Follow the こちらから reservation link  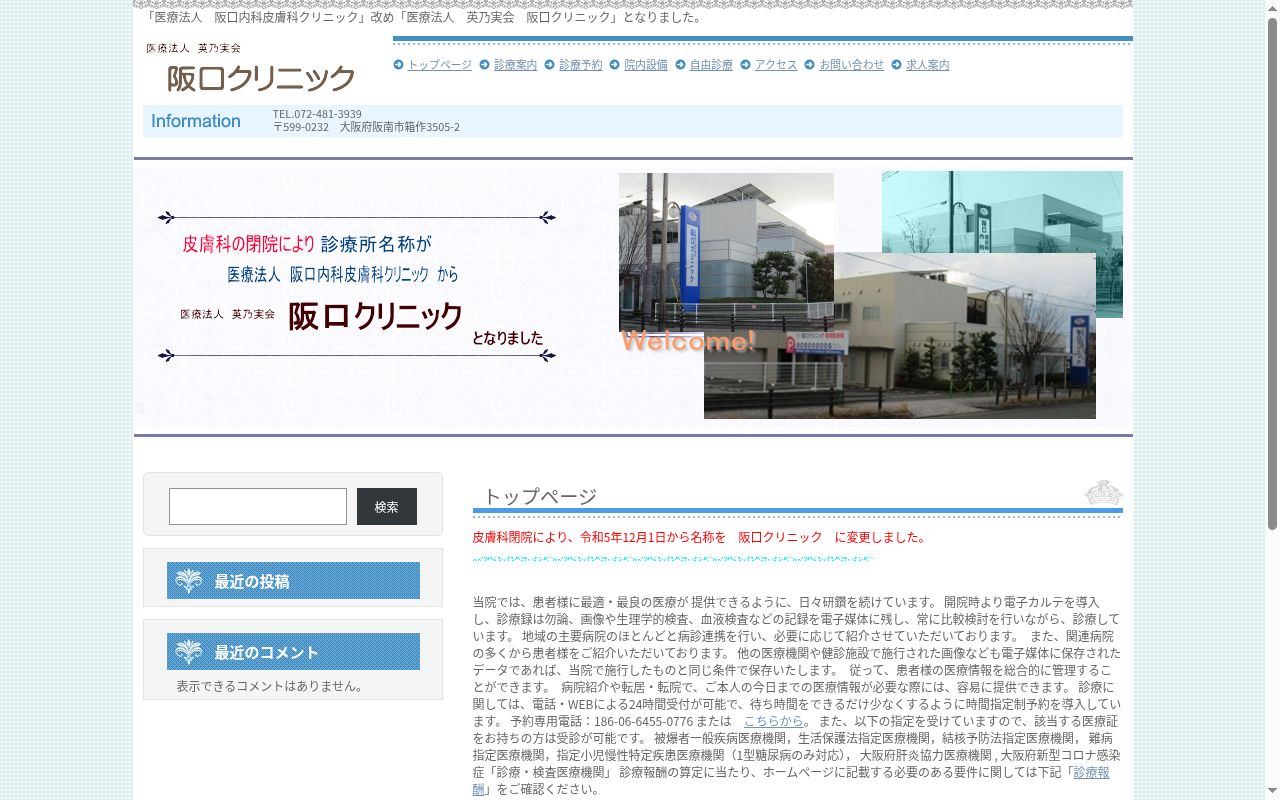[773, 721]
